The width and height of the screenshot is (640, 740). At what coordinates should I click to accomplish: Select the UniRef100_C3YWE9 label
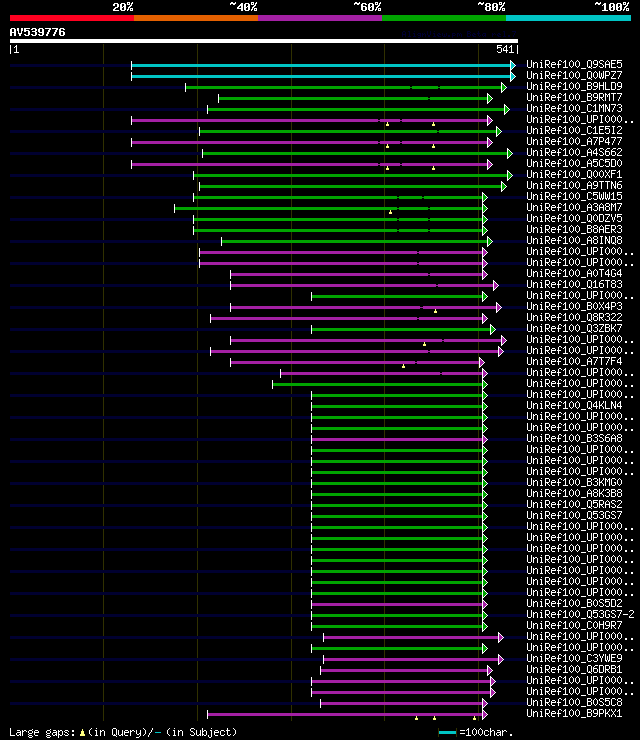click(x=574, y=658)
